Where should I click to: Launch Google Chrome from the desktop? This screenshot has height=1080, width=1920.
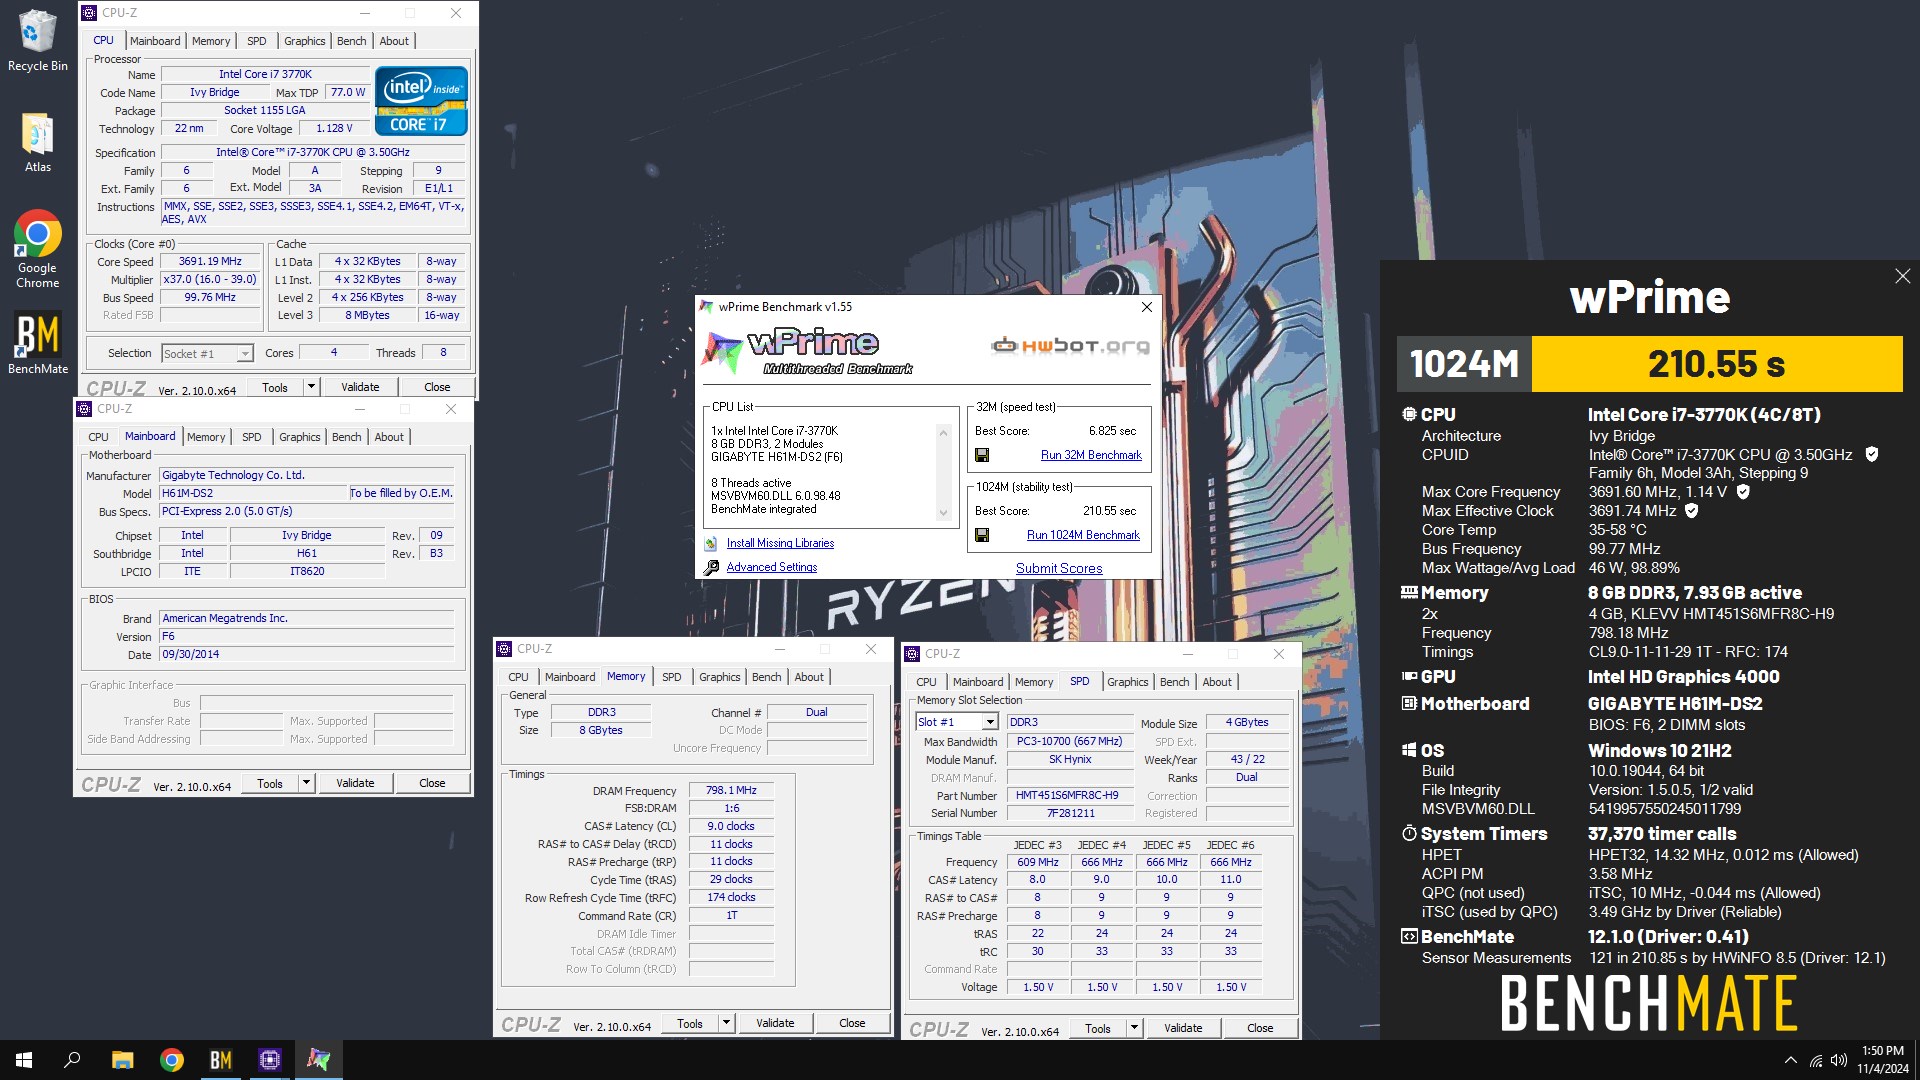coord(38,249)
